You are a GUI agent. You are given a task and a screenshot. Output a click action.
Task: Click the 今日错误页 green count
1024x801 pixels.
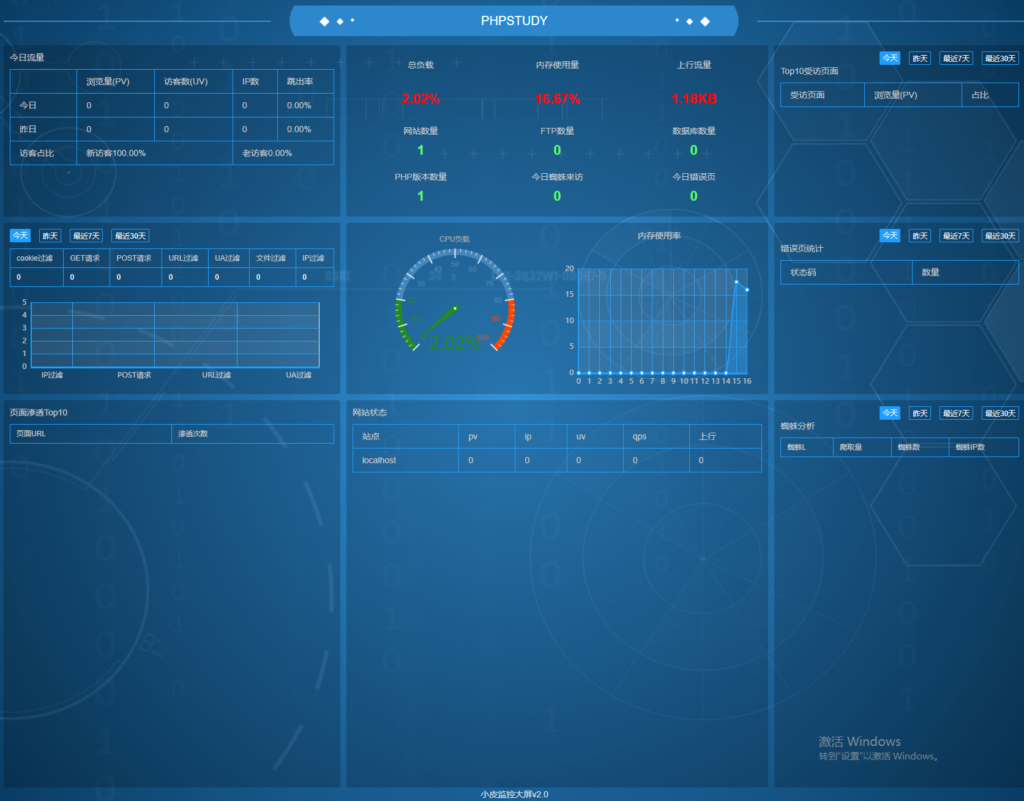click(694, 196)
